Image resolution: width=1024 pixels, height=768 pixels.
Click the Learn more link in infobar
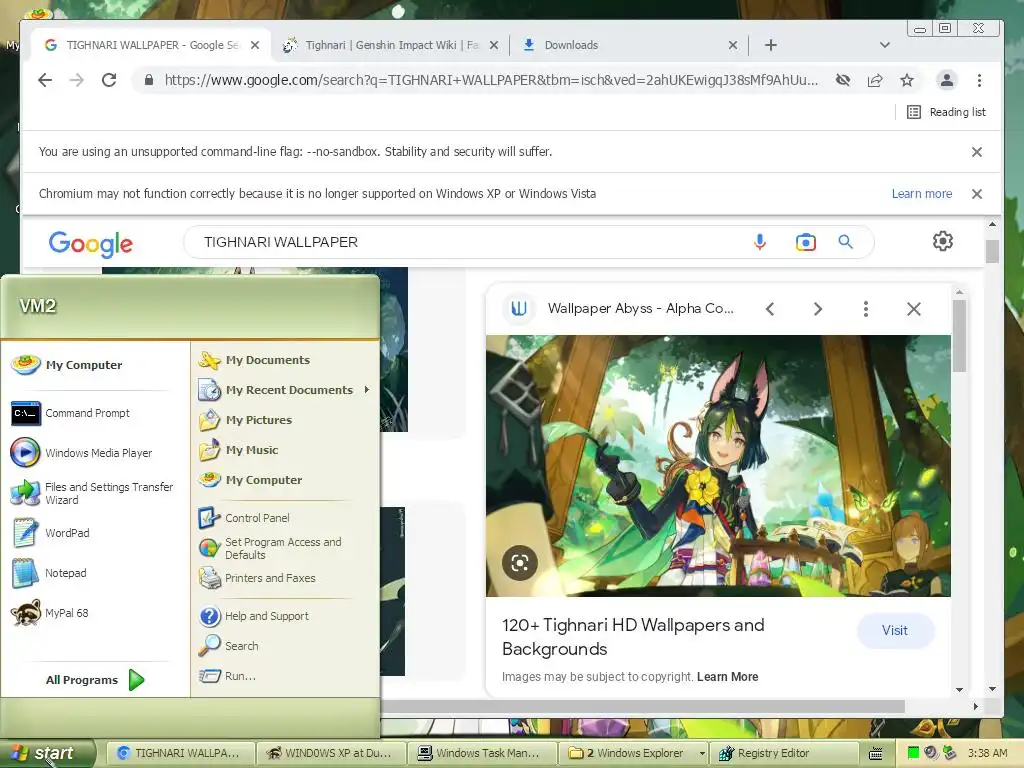coord(921,194)
